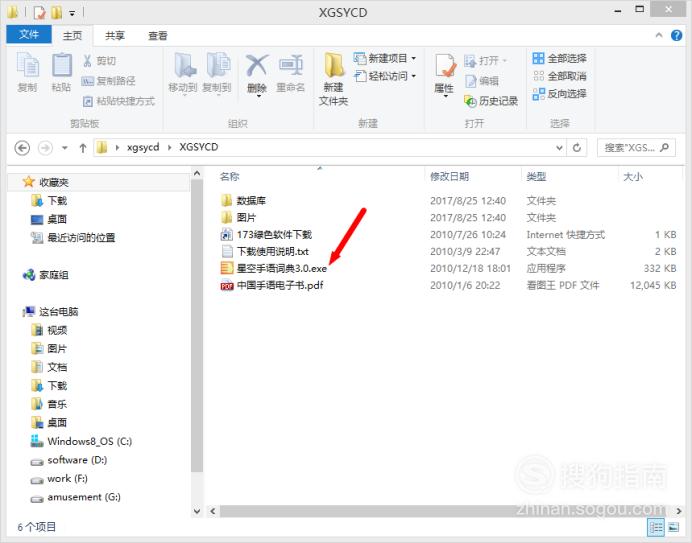Expand This PC (这台电脑) node
The image size is (692, 543).
coord(58,312)
